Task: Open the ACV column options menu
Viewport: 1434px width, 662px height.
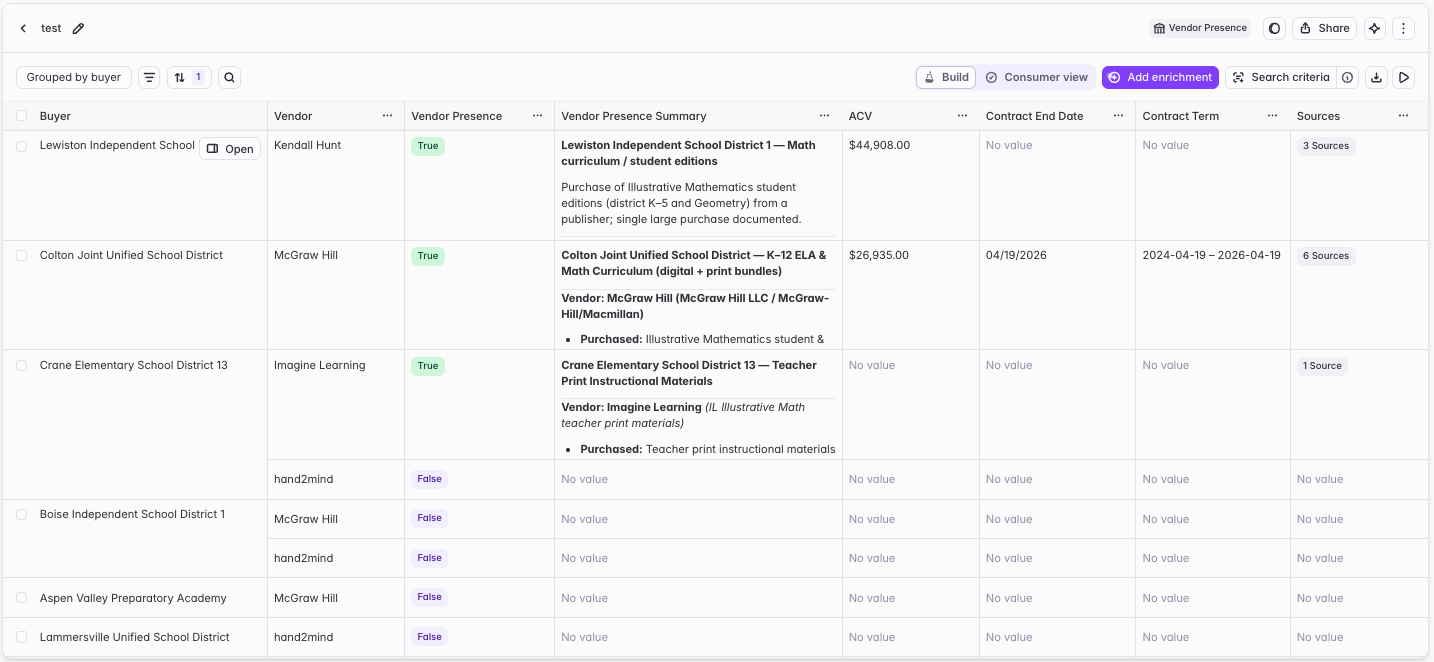Action: tap(962, 116)
